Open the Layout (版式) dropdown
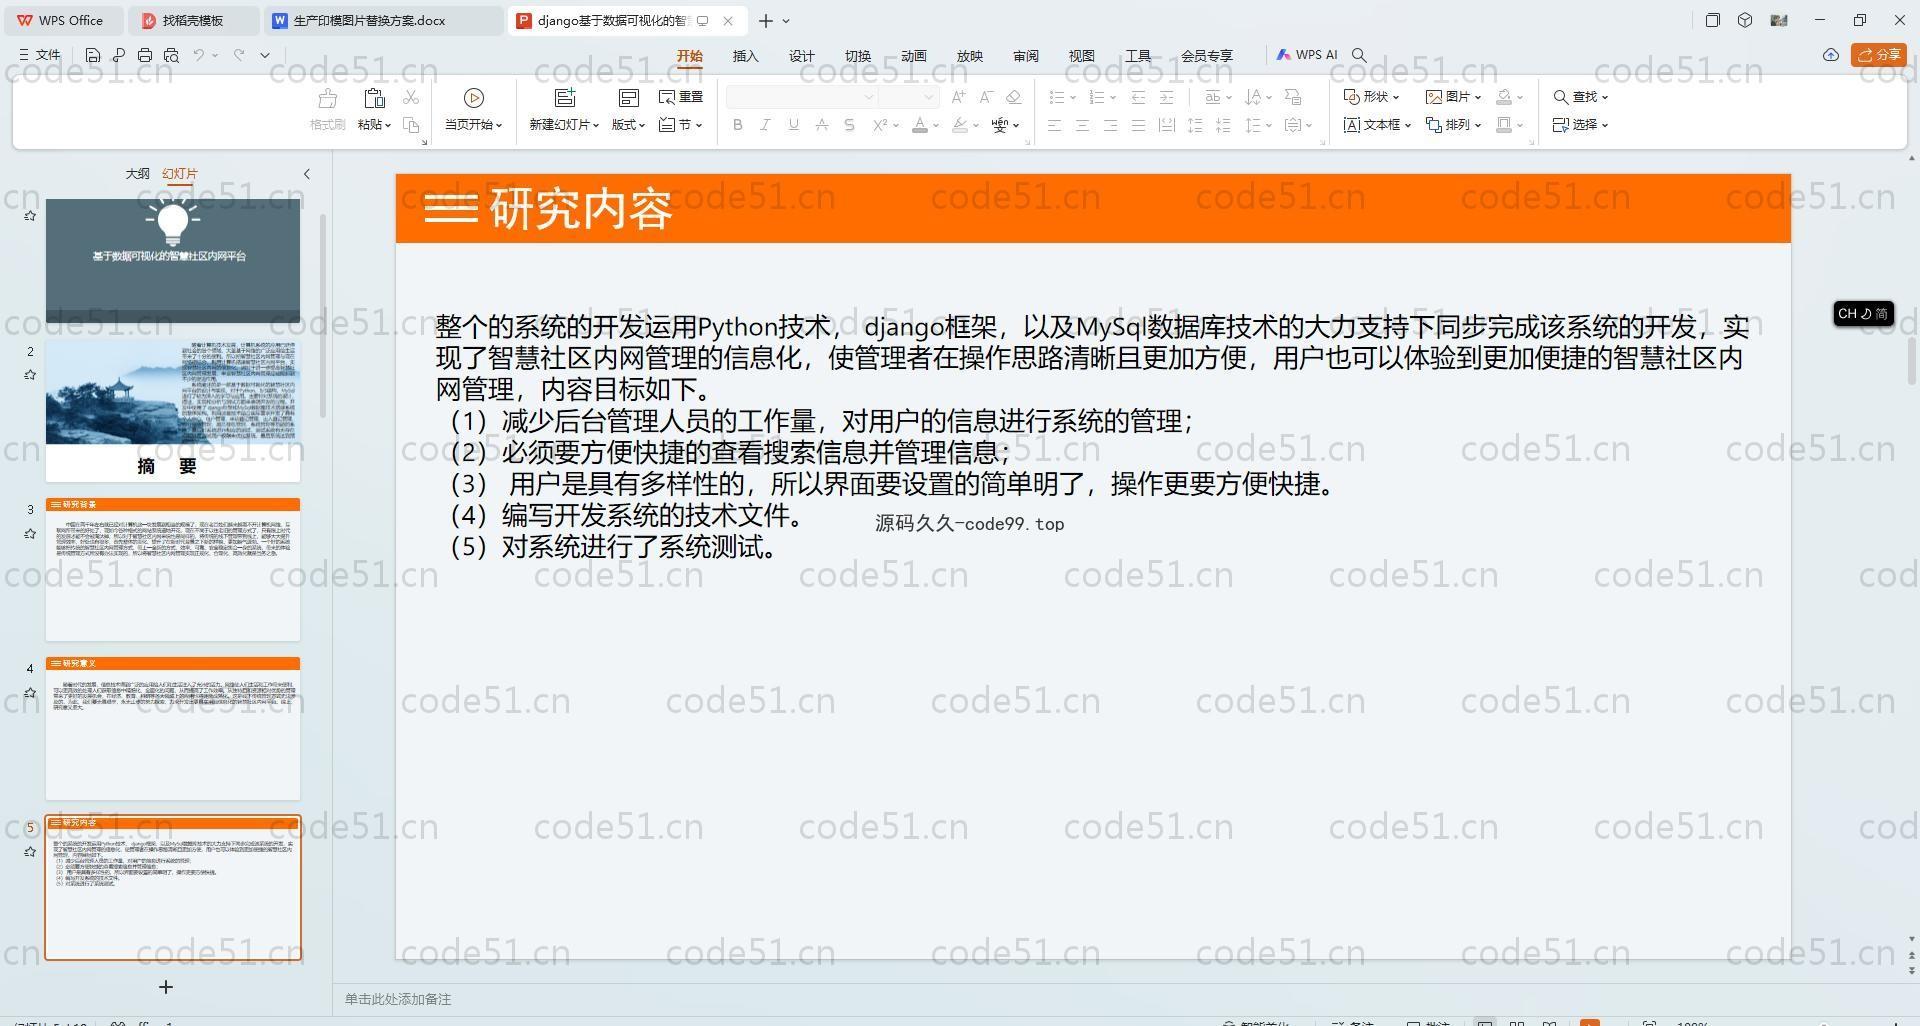 tap(628, 125)
